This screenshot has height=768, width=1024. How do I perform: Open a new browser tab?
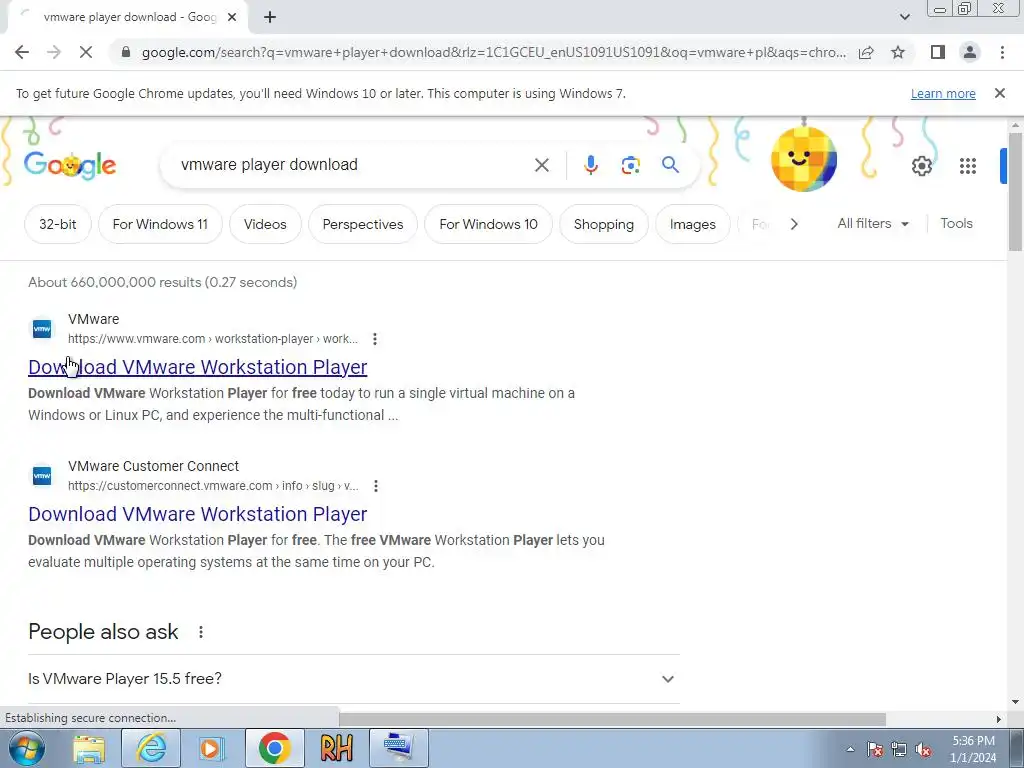coord(270,18)
